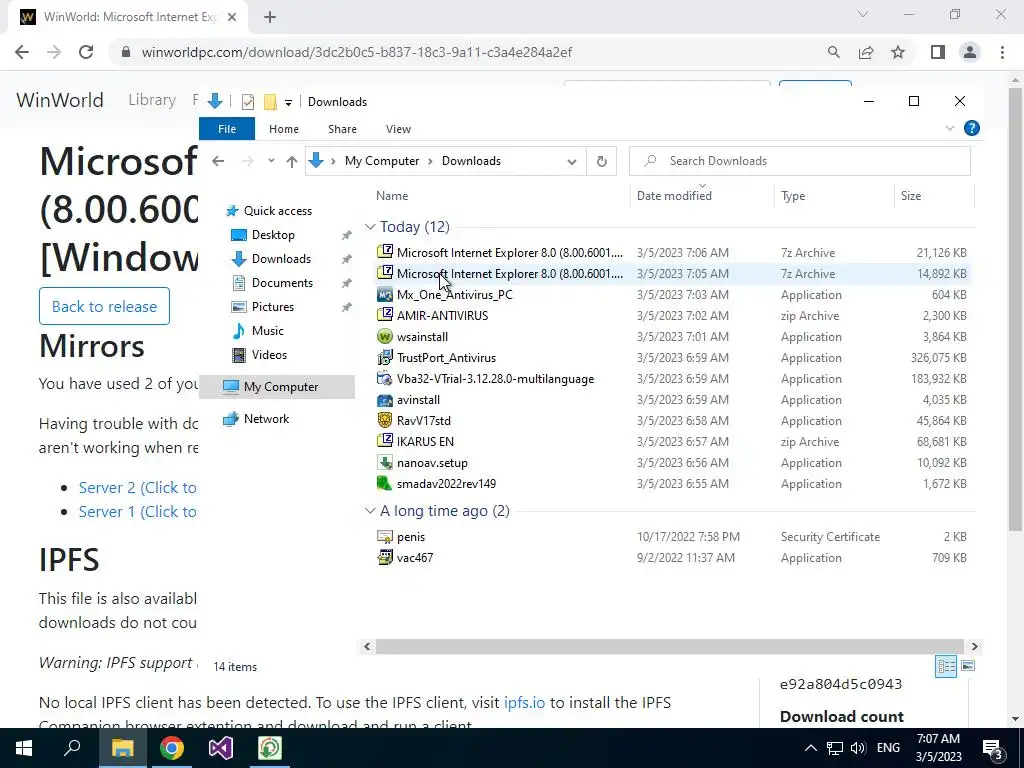Select Network in navigation pane
Viewport: 1024px width, 768px height.
pos(266,419)
